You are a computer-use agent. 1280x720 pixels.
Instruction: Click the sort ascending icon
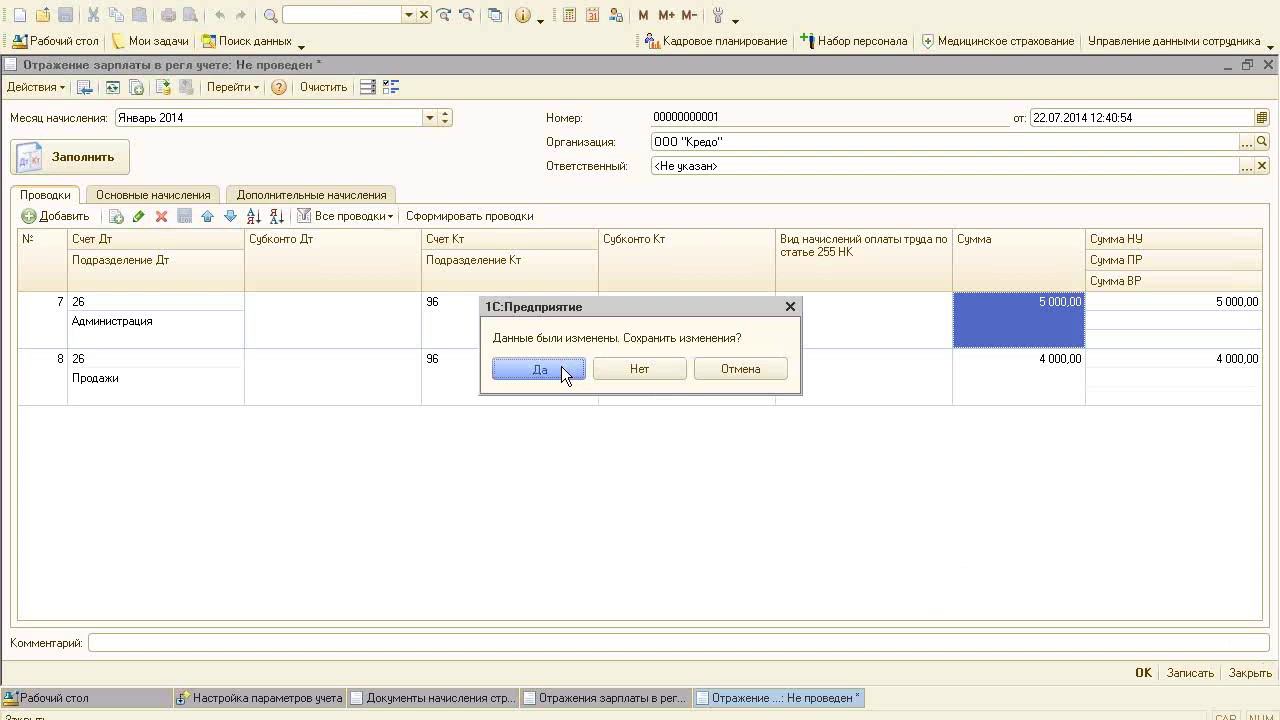[x=254, y=216]
